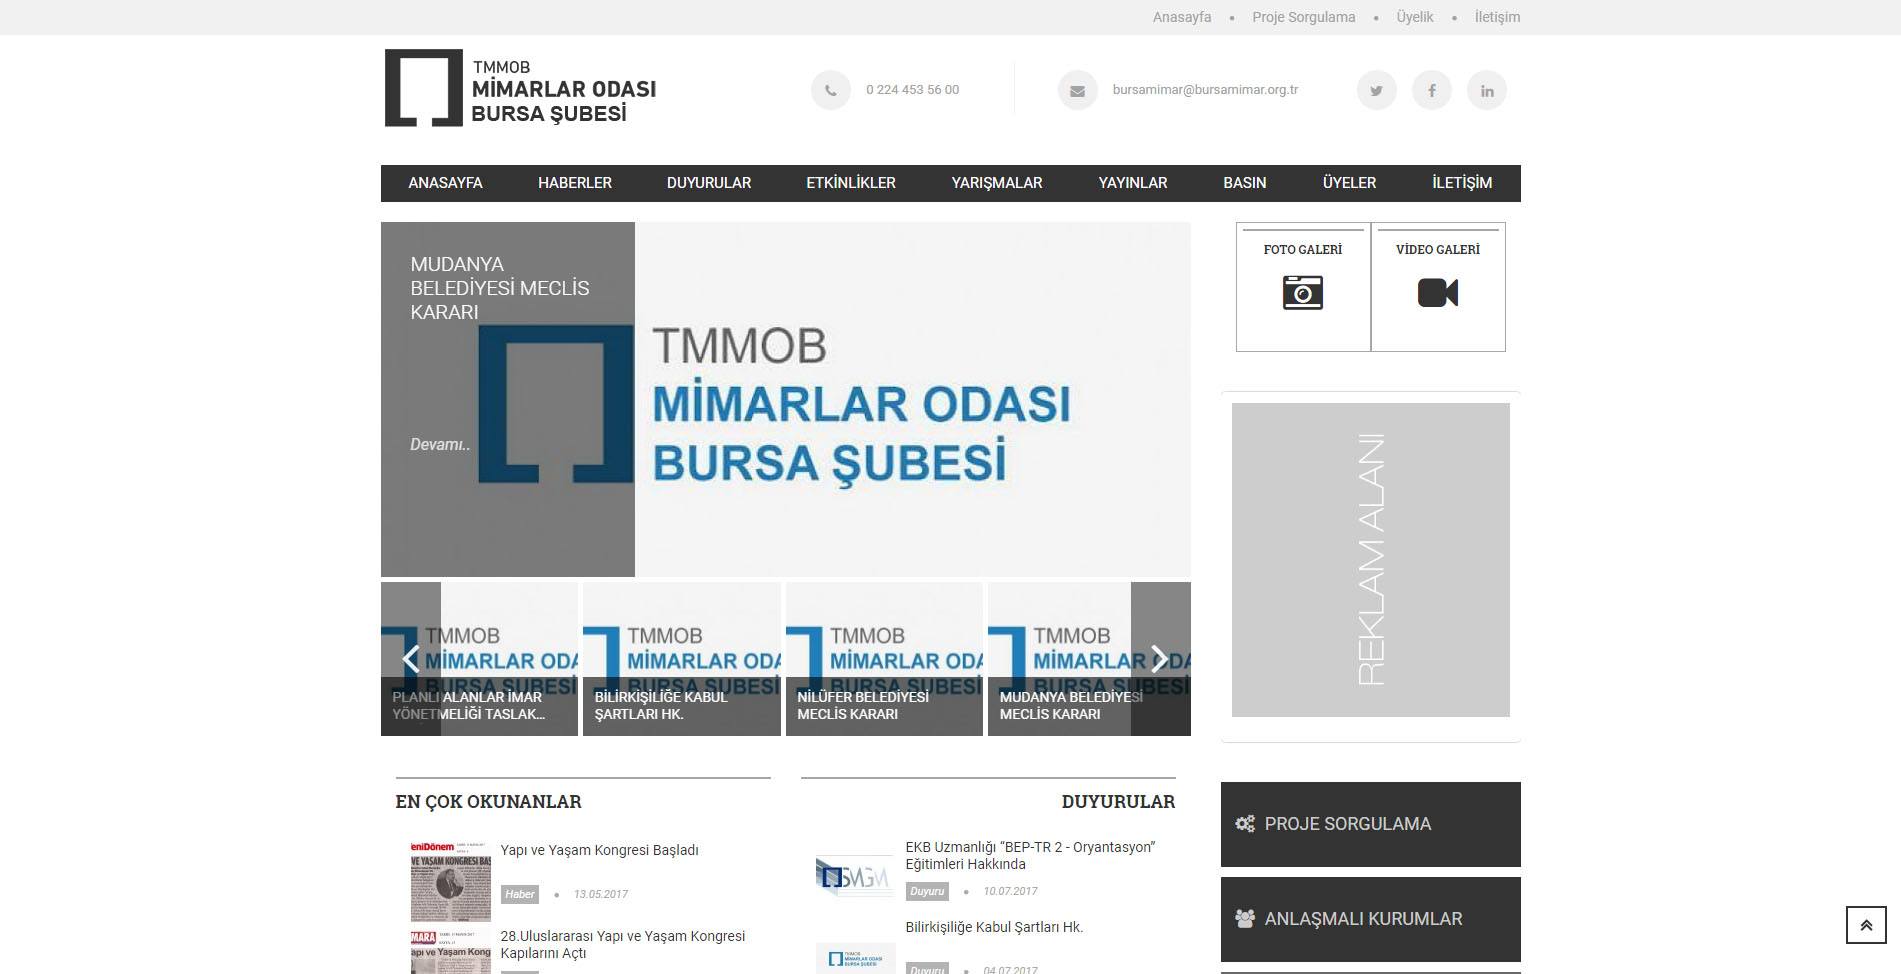Click the top bar Anasayfa link
The image size is (1901, 974).
coord(1182,17)
